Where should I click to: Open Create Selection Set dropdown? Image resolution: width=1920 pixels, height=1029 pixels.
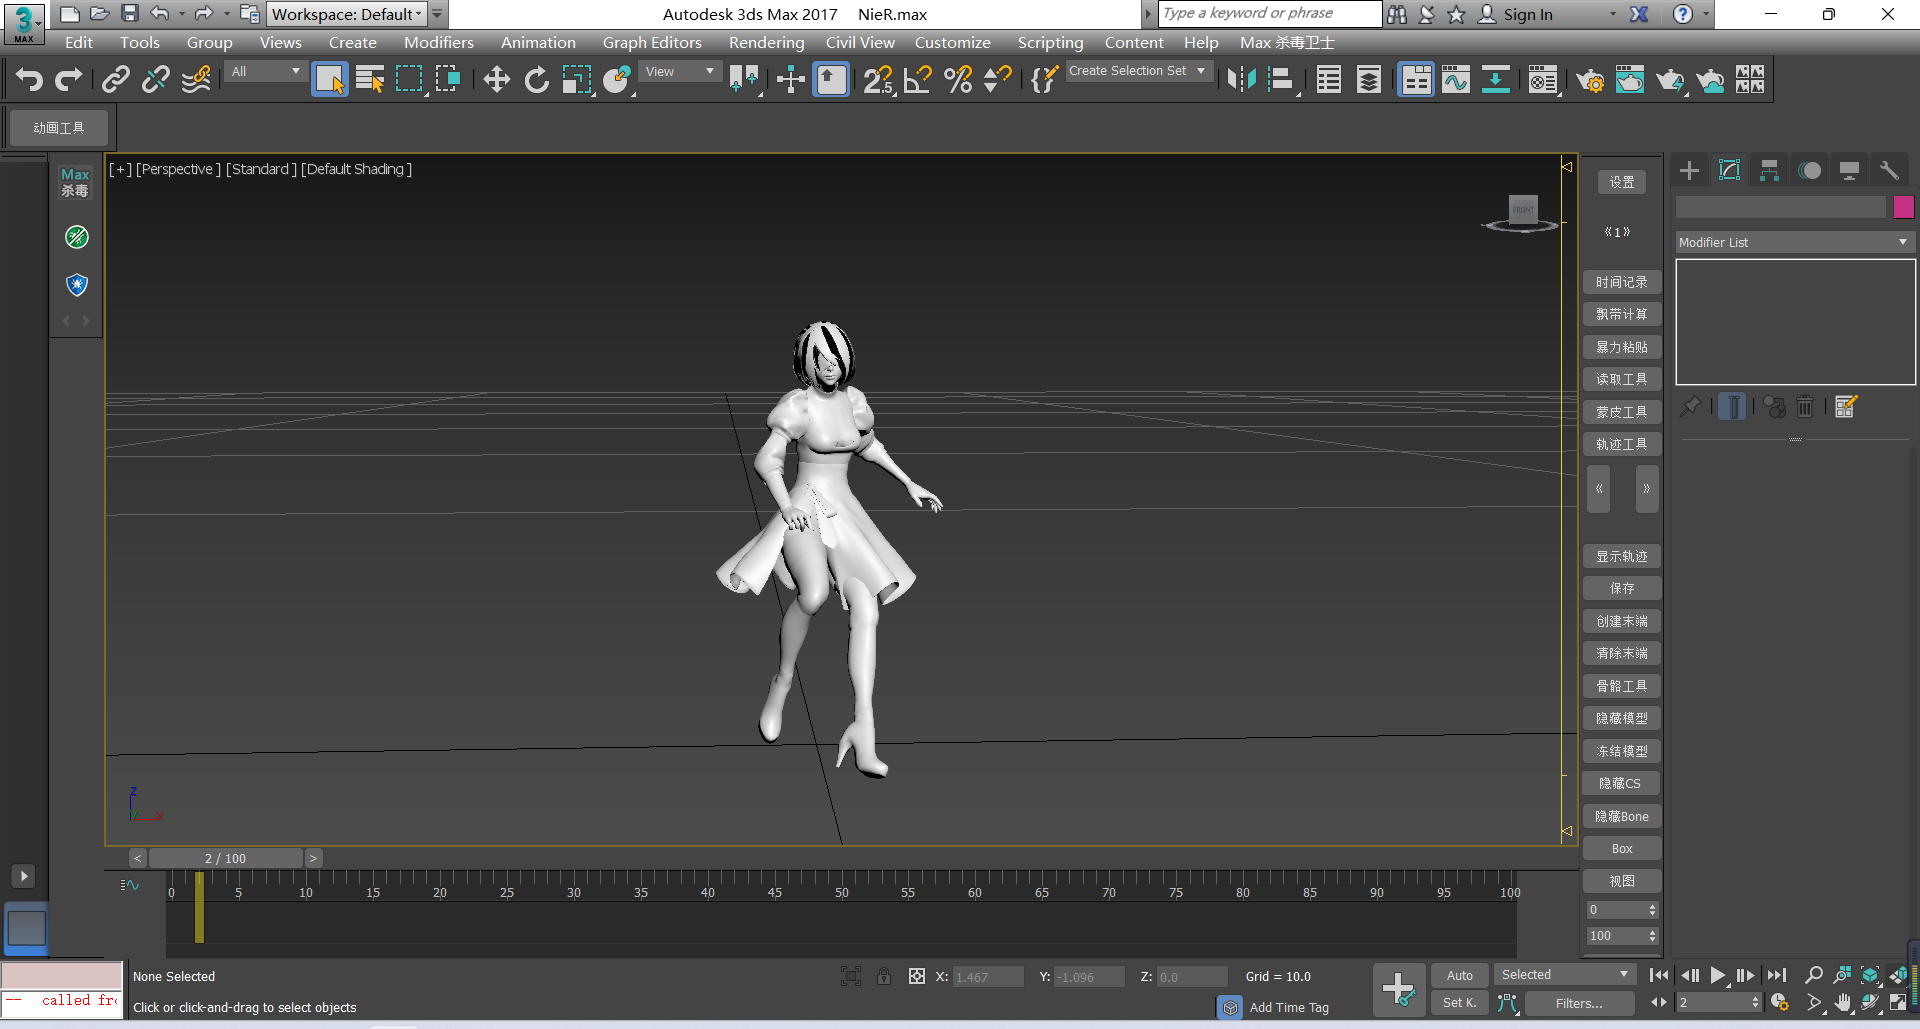tap(1137, 71)
